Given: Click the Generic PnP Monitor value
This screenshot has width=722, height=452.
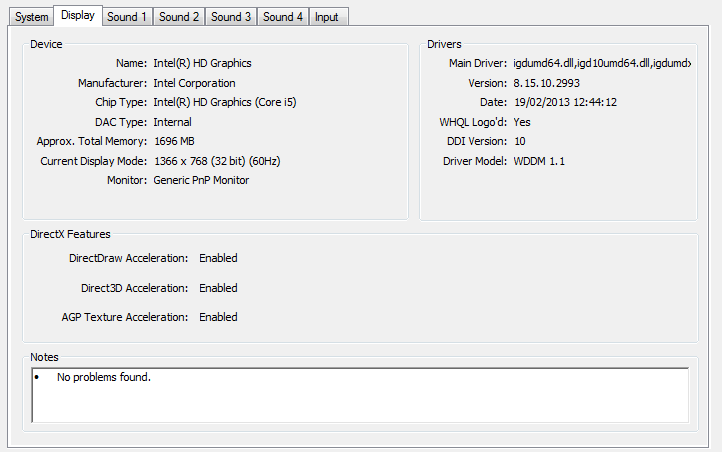Looking at the screenshot, I should click(201, 180).
